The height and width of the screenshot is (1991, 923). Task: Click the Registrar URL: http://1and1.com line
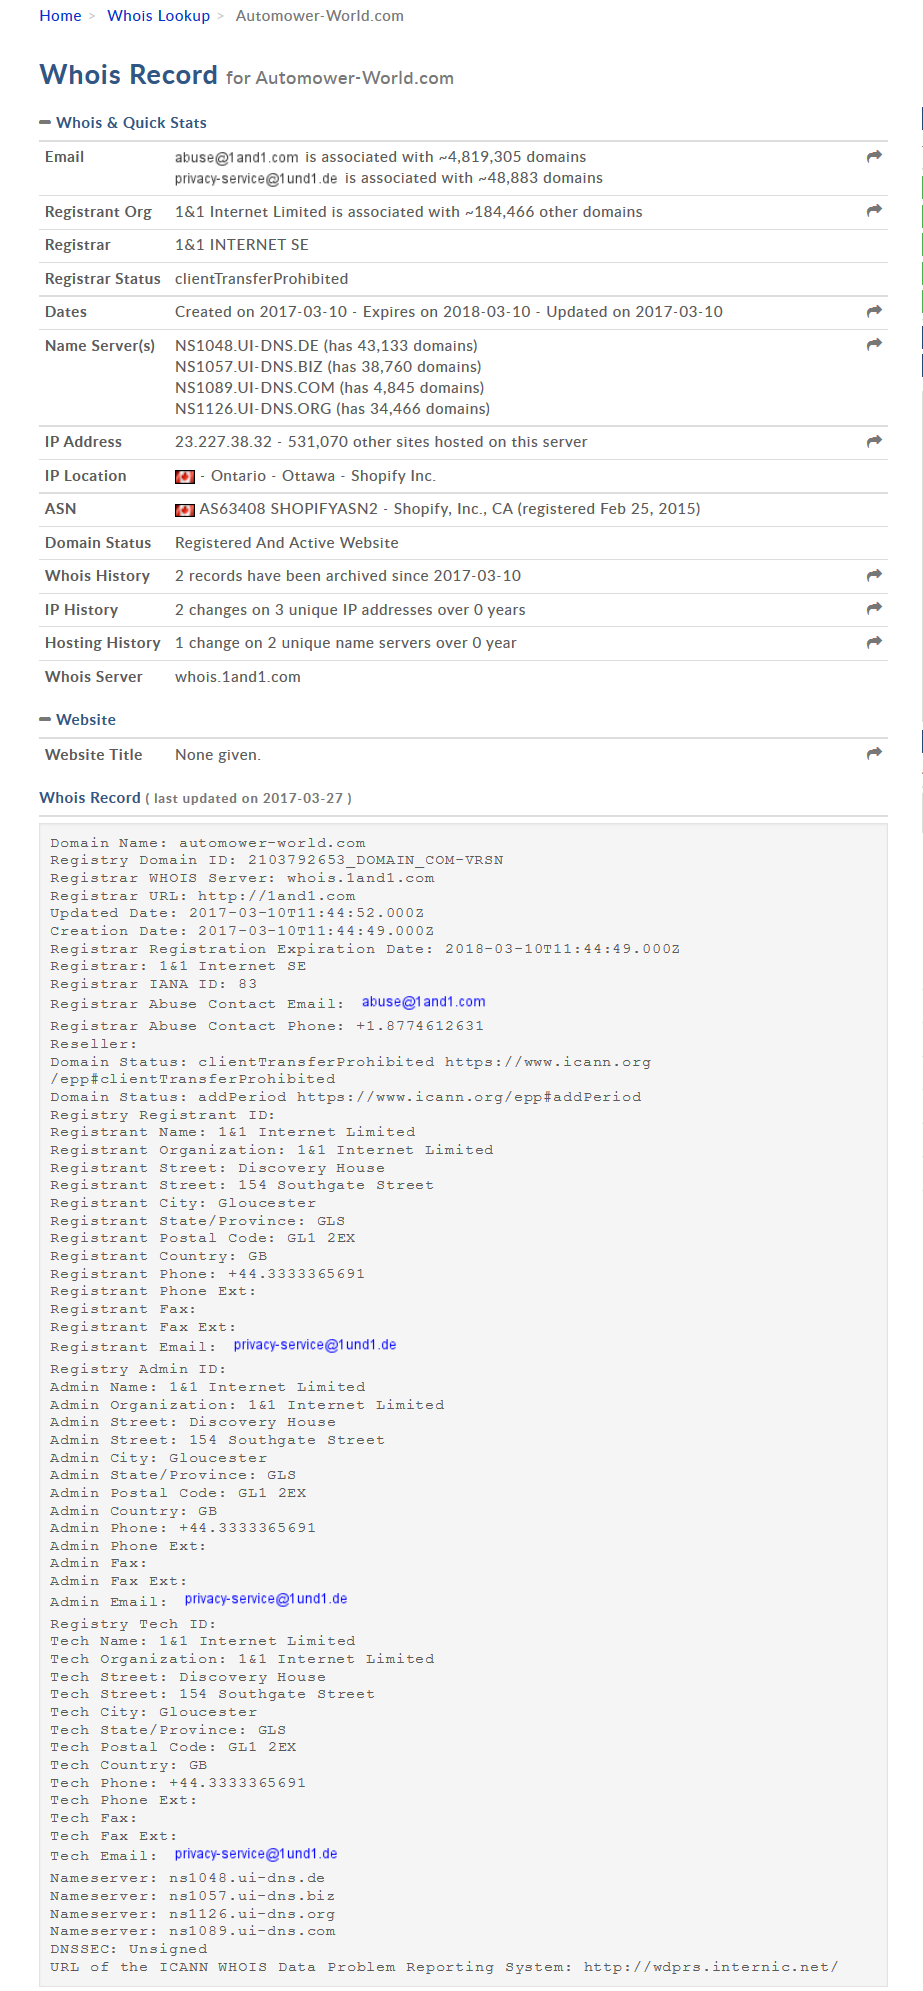click(203, 896)
